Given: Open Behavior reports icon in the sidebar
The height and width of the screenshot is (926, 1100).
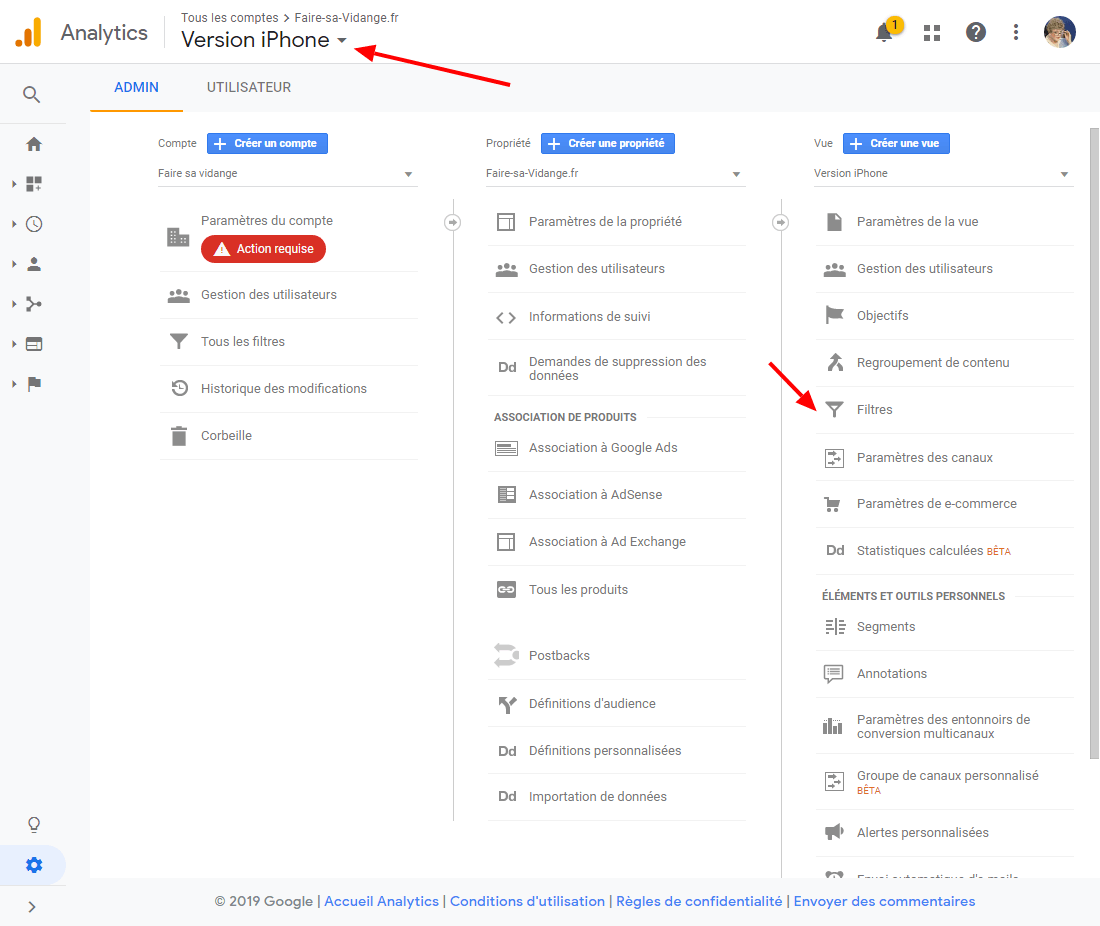Looking at the screenshot, I should [34, 344].
